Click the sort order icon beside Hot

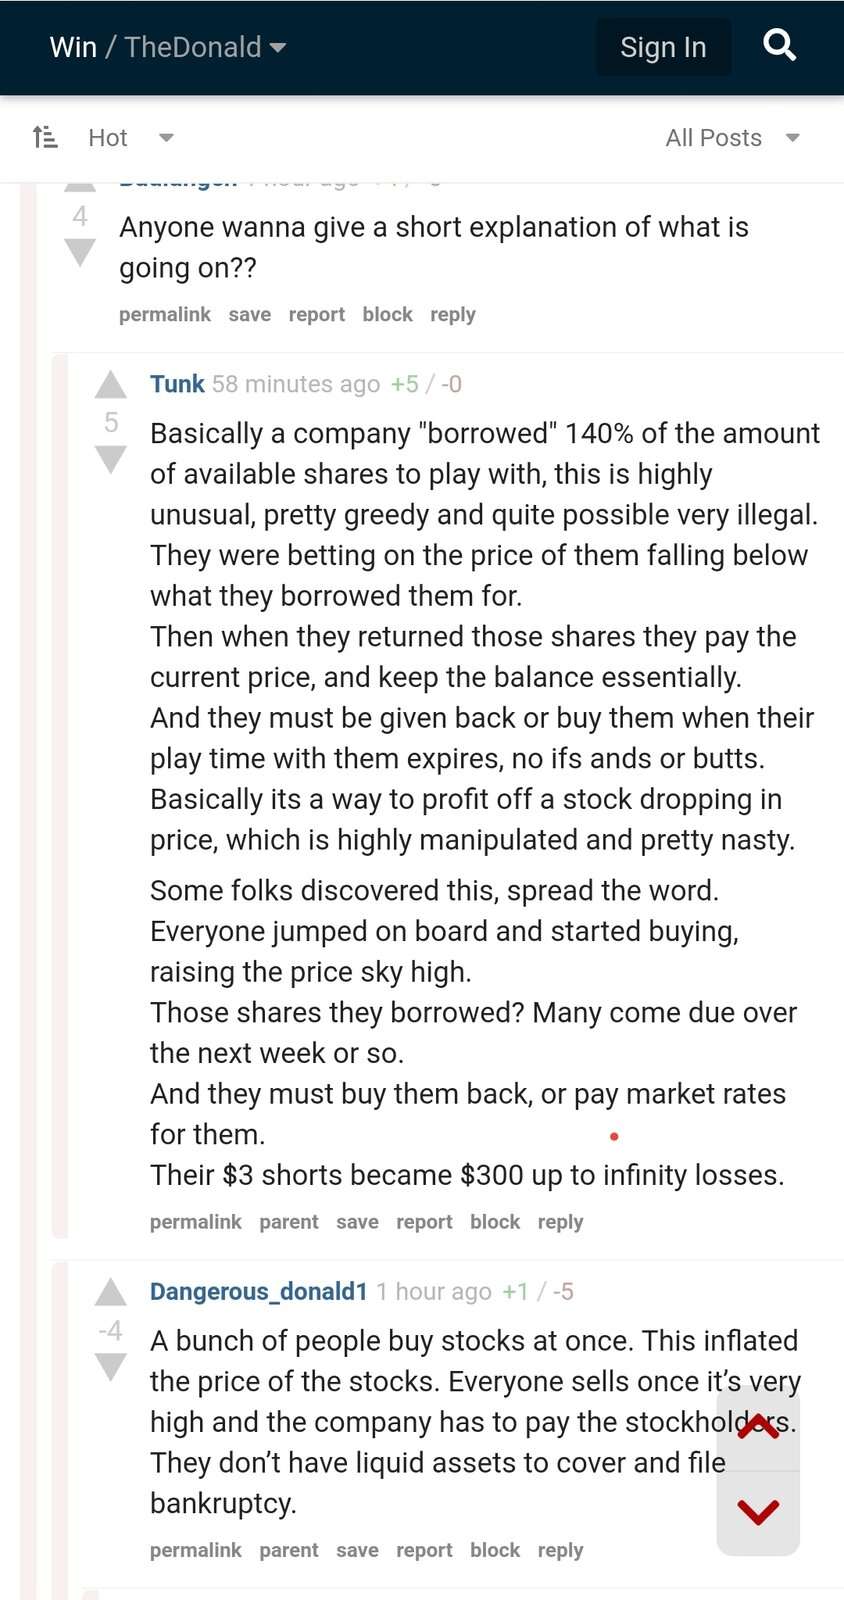pyautogui.click(x=45, y=137)
